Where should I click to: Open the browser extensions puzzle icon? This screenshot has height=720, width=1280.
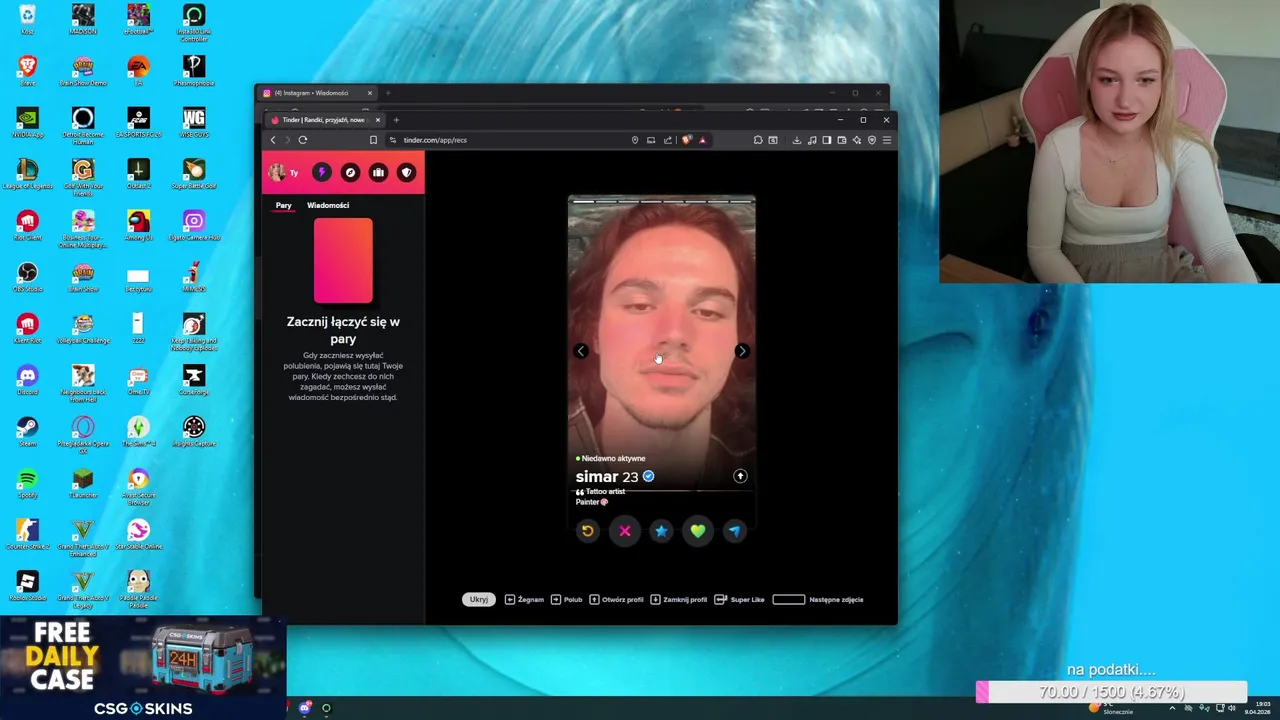(x=758, y=140)
